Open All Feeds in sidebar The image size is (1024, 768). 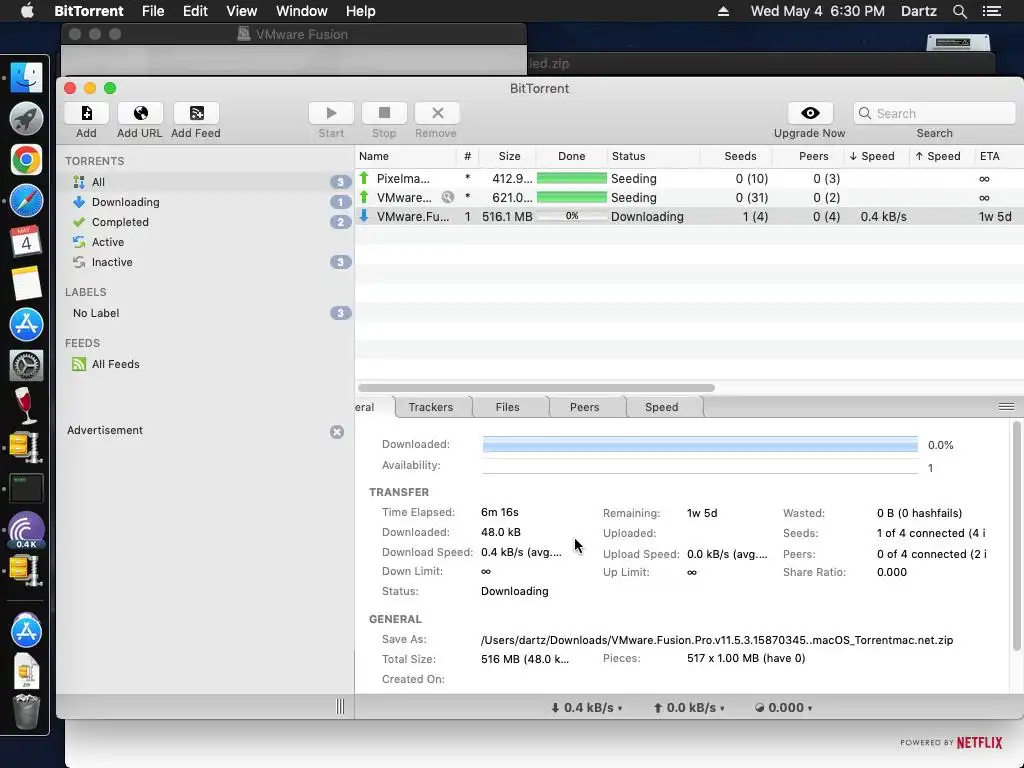pos(208,364)
